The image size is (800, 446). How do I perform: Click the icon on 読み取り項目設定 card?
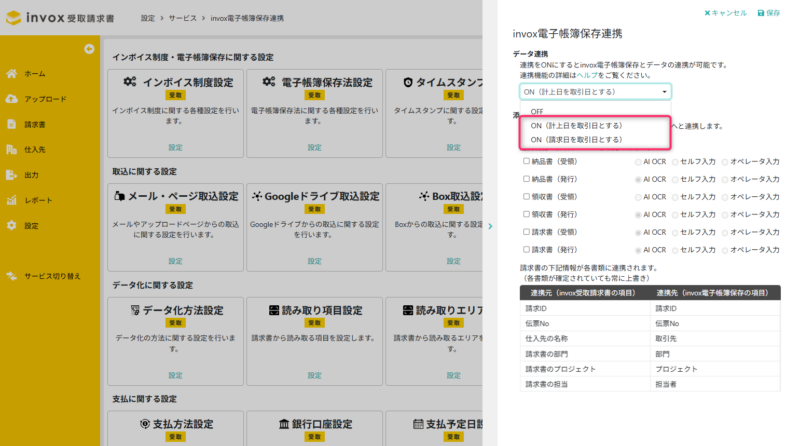pyautogui.click(x=274, y=310)
